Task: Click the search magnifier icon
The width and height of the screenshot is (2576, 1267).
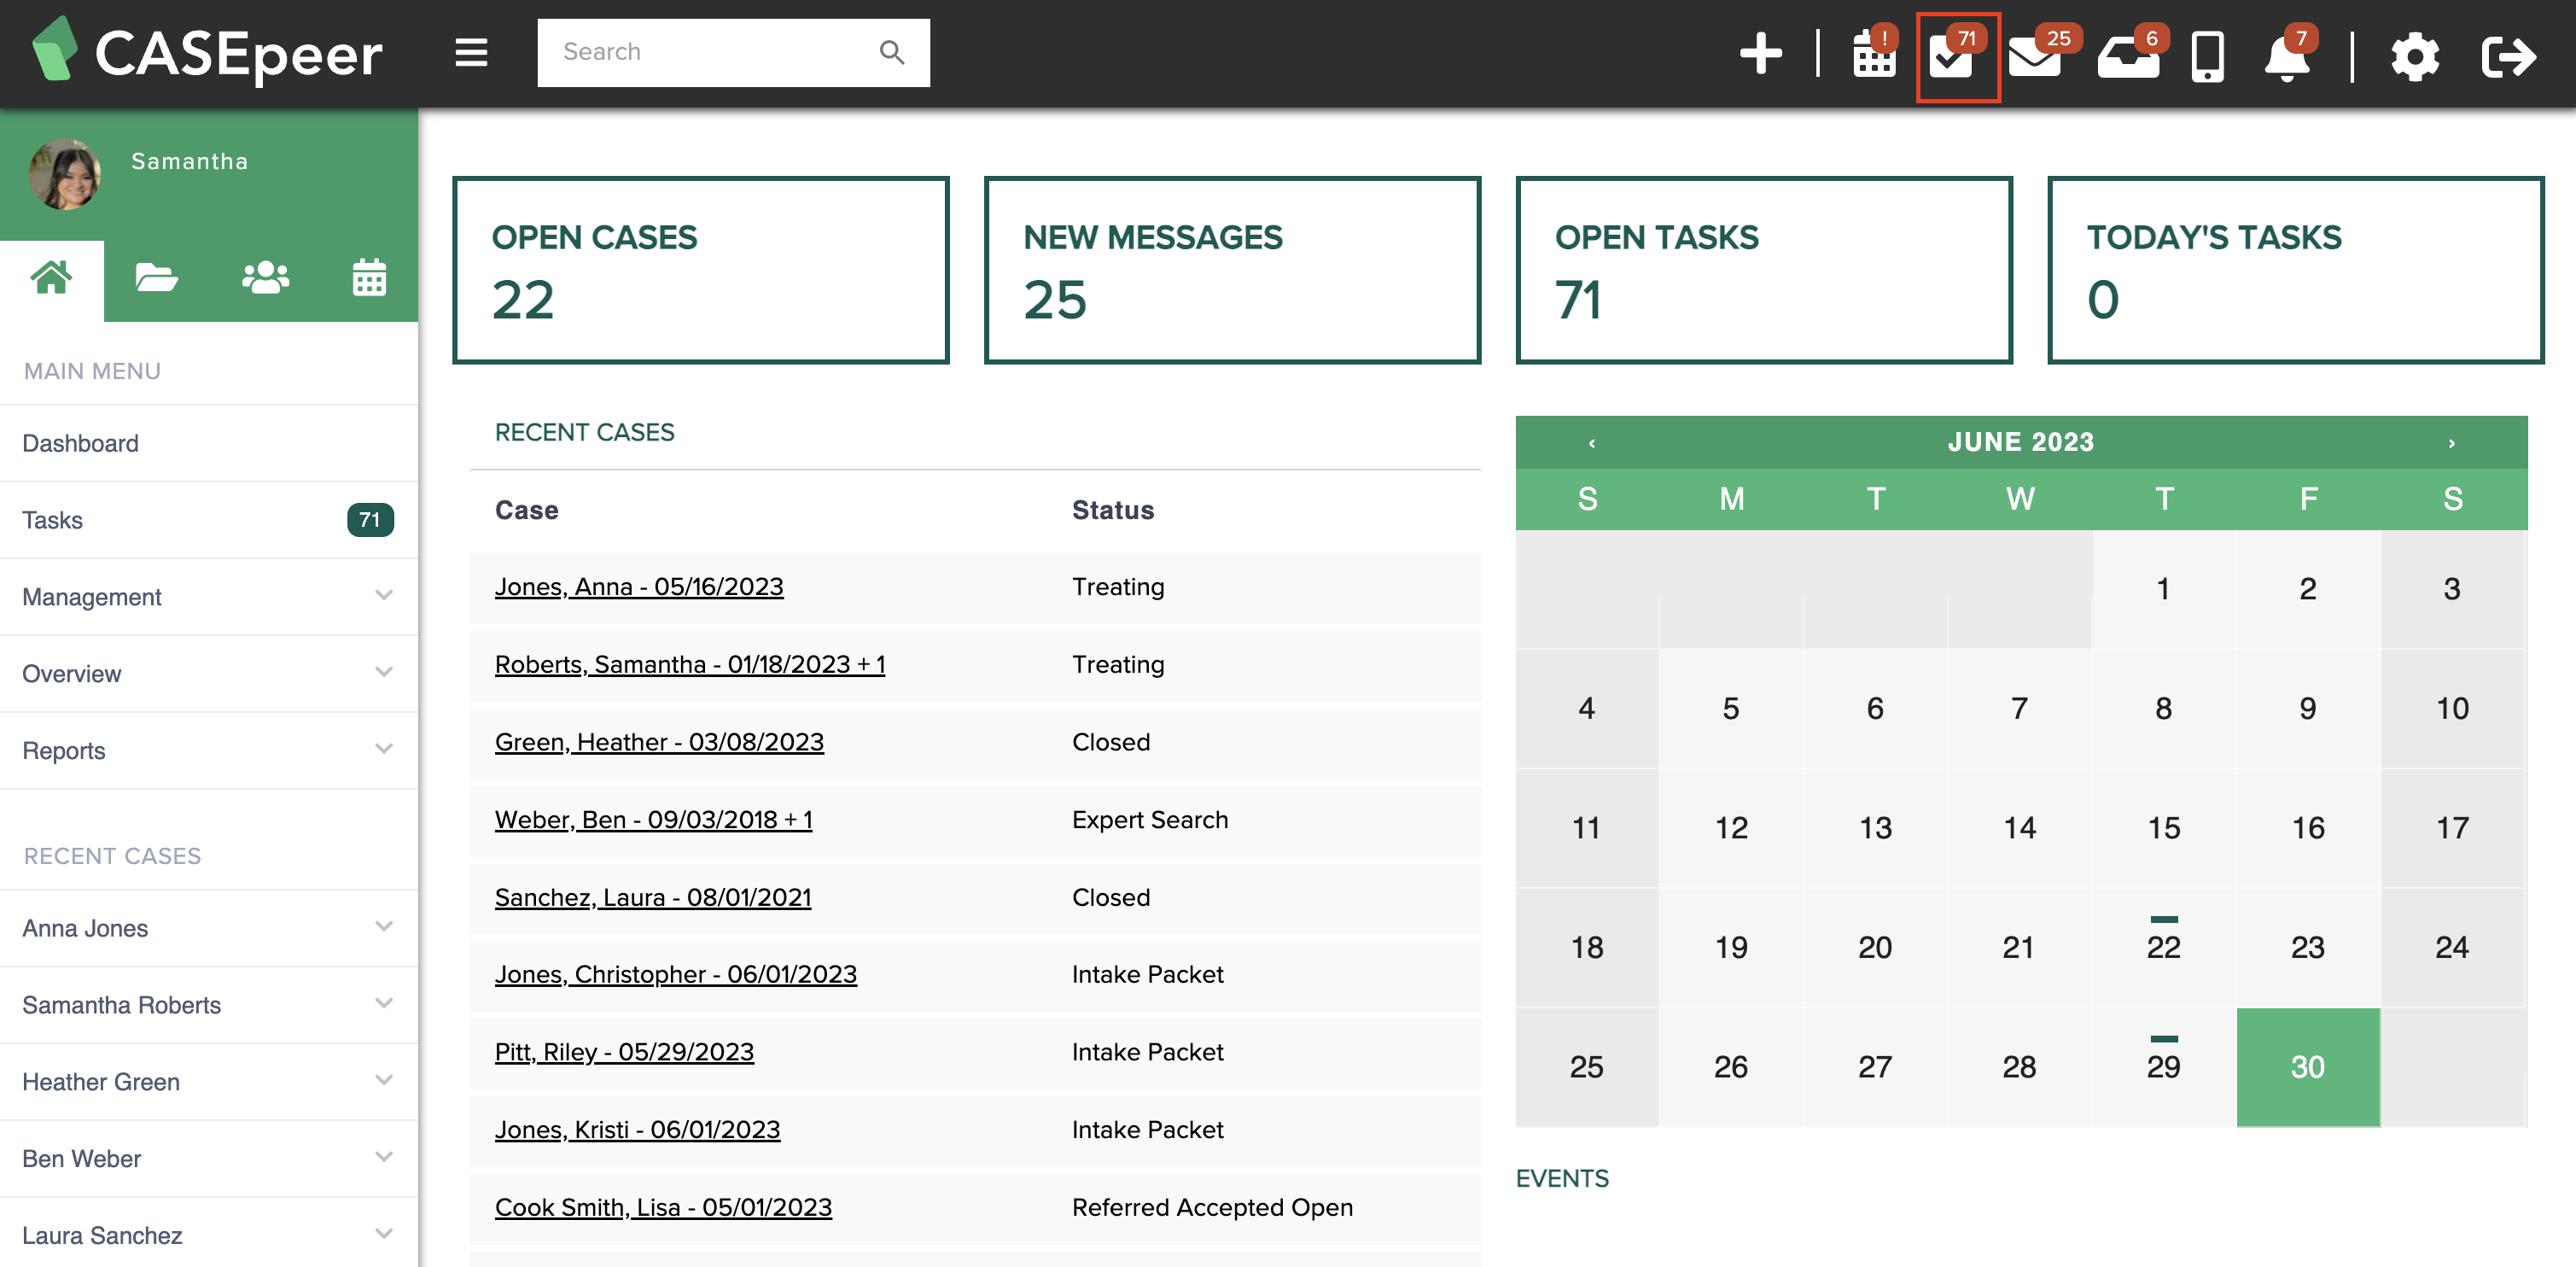Action: (891, 52)
